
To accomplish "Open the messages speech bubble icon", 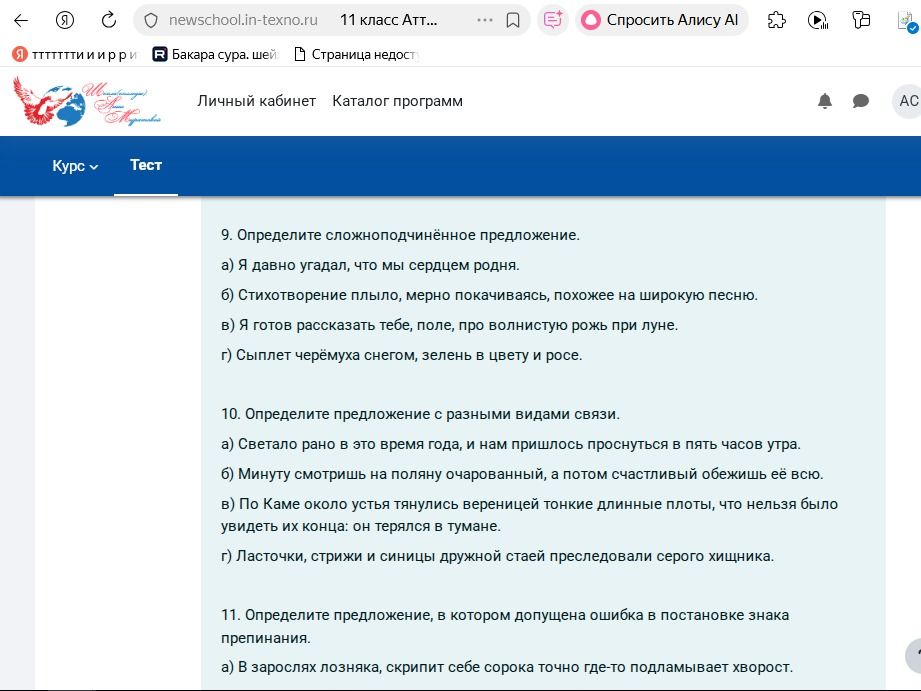I will [x=861, y=101].
